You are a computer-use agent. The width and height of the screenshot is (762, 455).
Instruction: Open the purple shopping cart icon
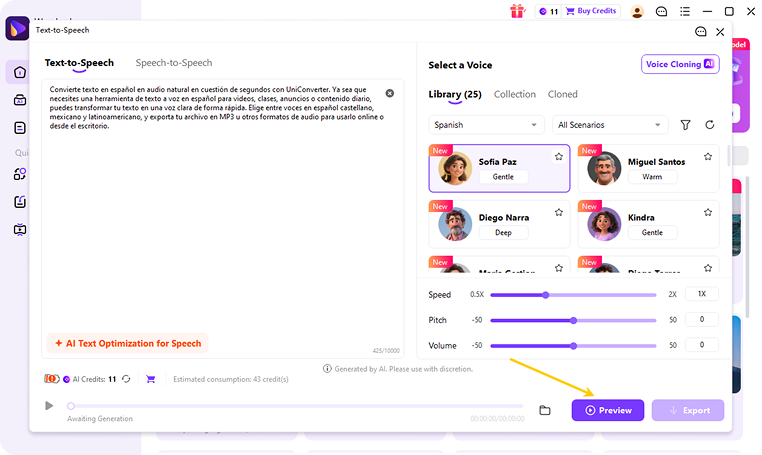pos(151,379)
